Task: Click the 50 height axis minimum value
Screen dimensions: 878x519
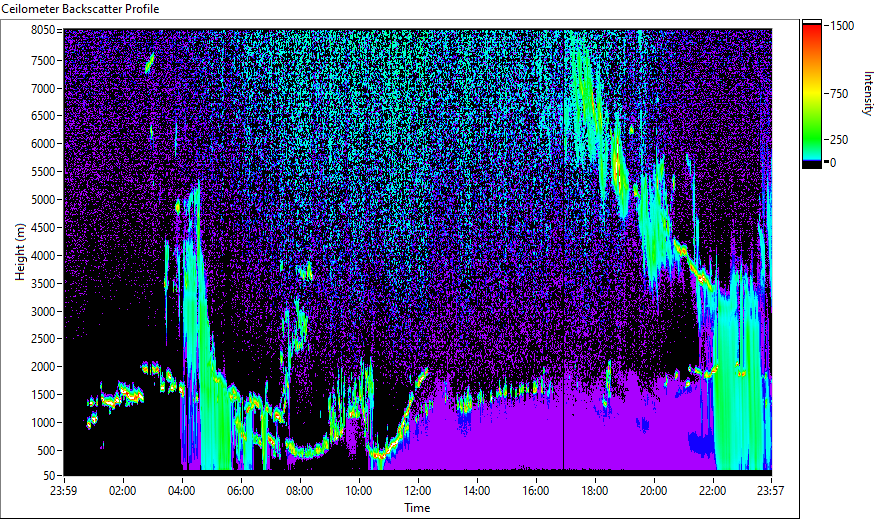Action: 50,475
